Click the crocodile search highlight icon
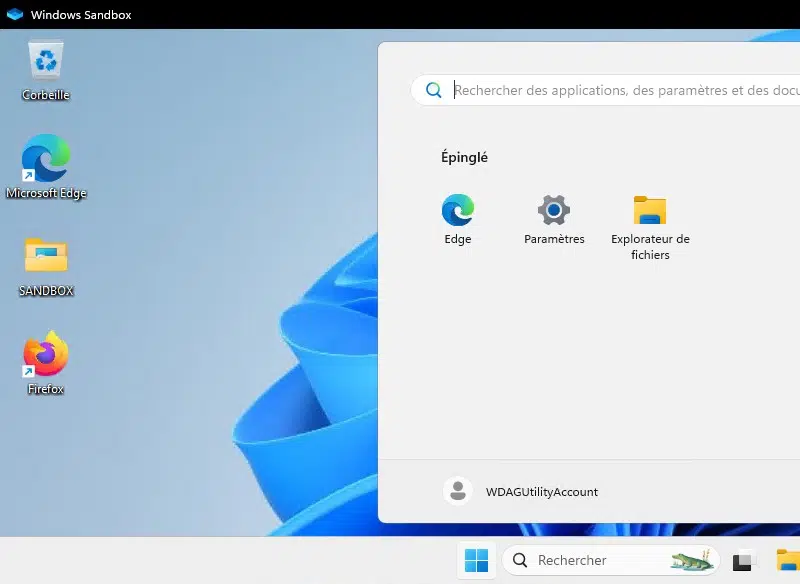 pos(691,561)
